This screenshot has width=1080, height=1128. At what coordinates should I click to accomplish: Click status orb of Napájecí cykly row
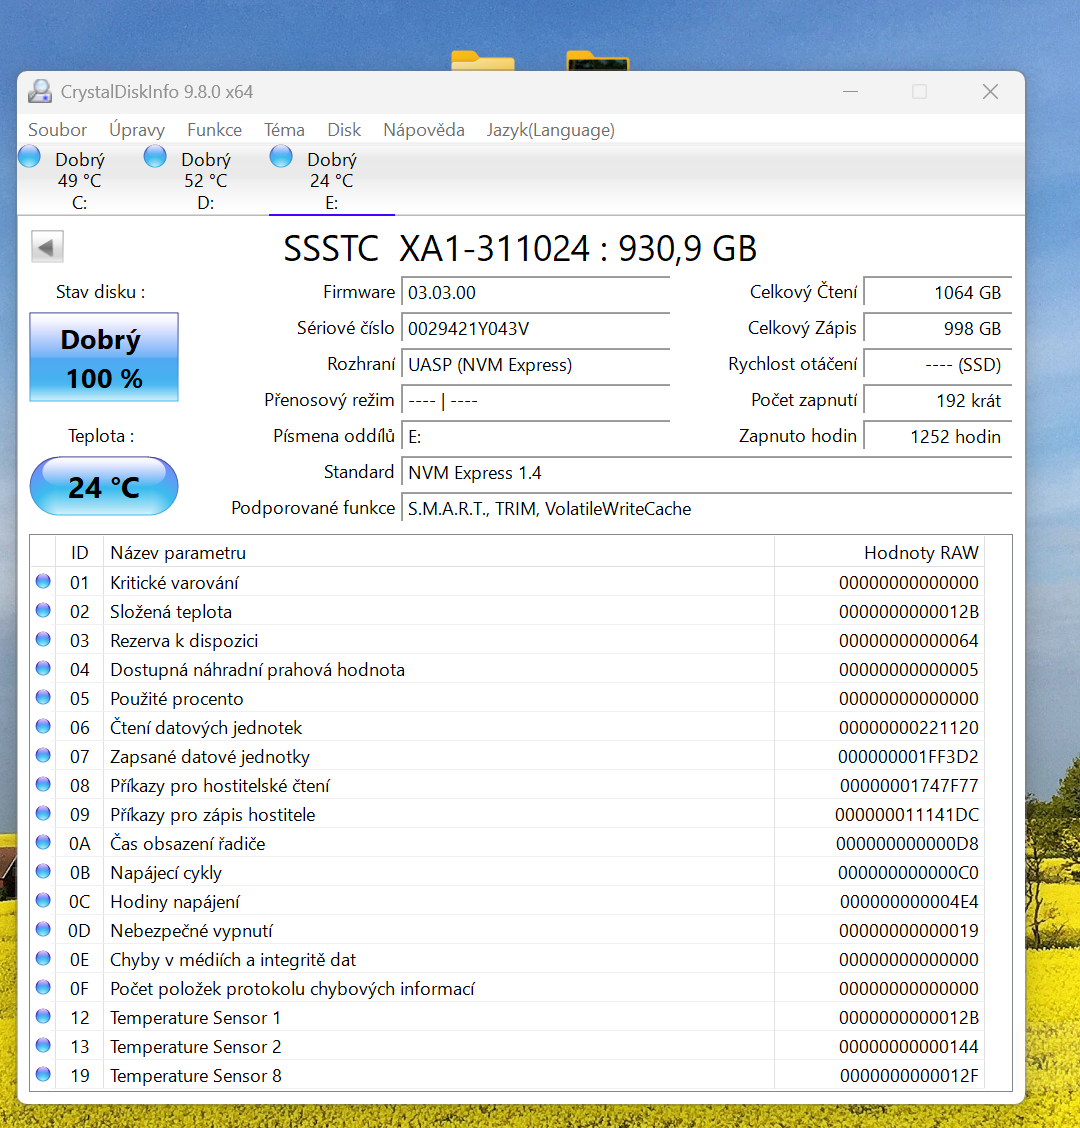coord(43,871)
